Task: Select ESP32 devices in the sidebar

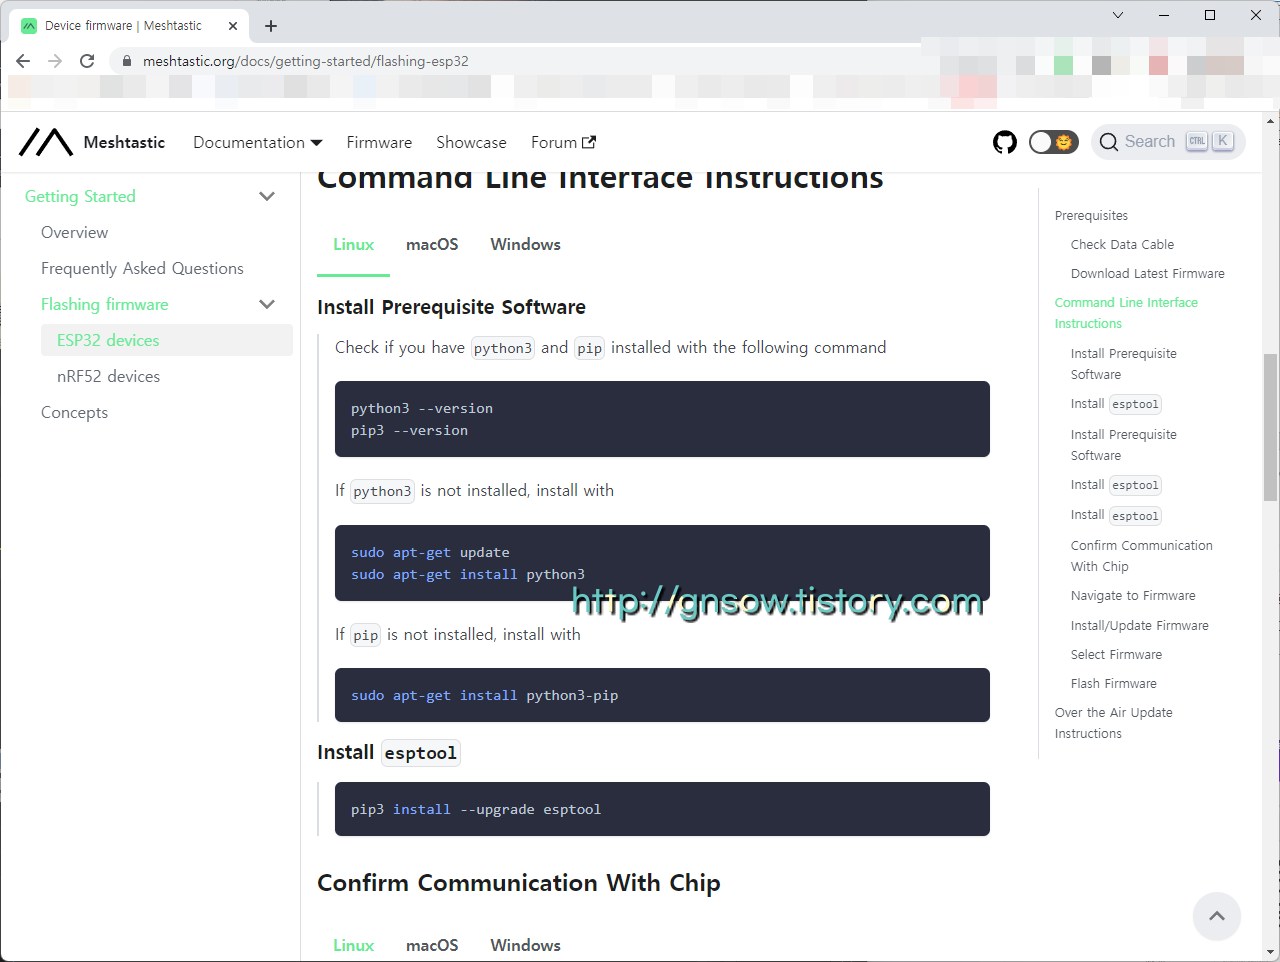Action: coord(167,340)
